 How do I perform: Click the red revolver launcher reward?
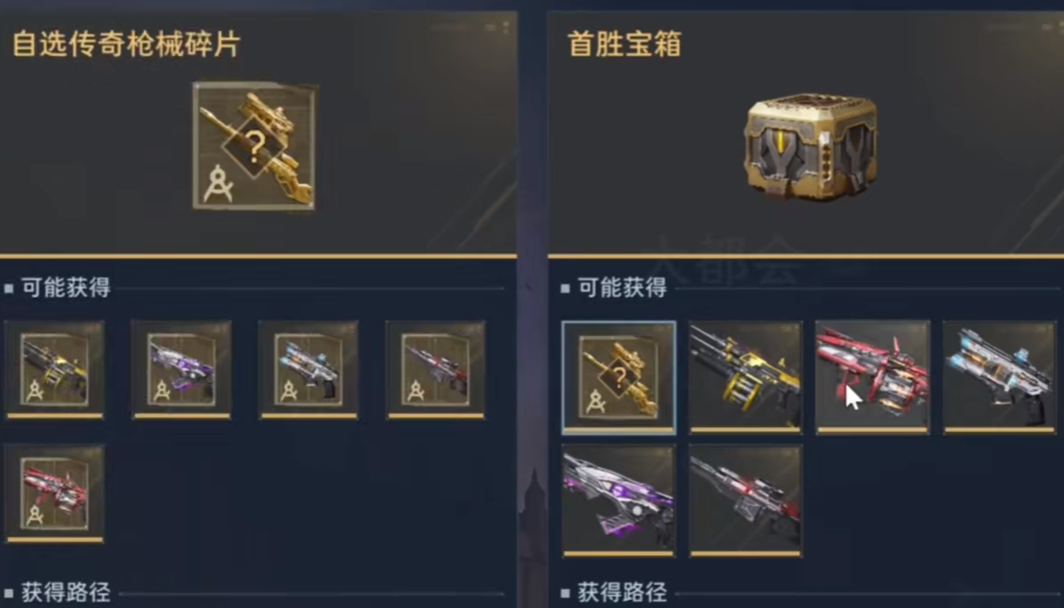coord(873,377)
